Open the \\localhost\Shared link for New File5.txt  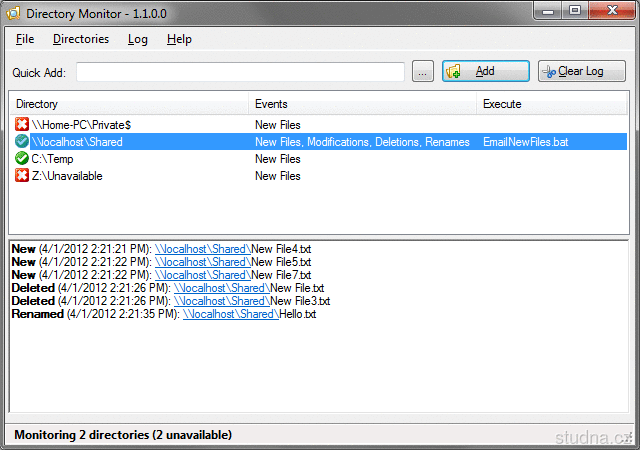tap(203, 262)
